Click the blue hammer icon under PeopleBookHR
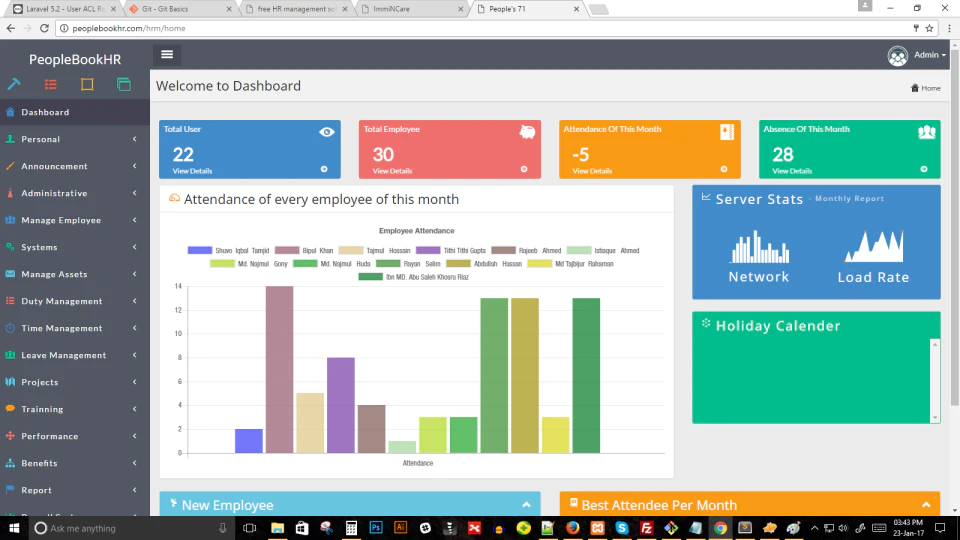The width and height of the screenshot is (960, 540). (x=14, y=84)
